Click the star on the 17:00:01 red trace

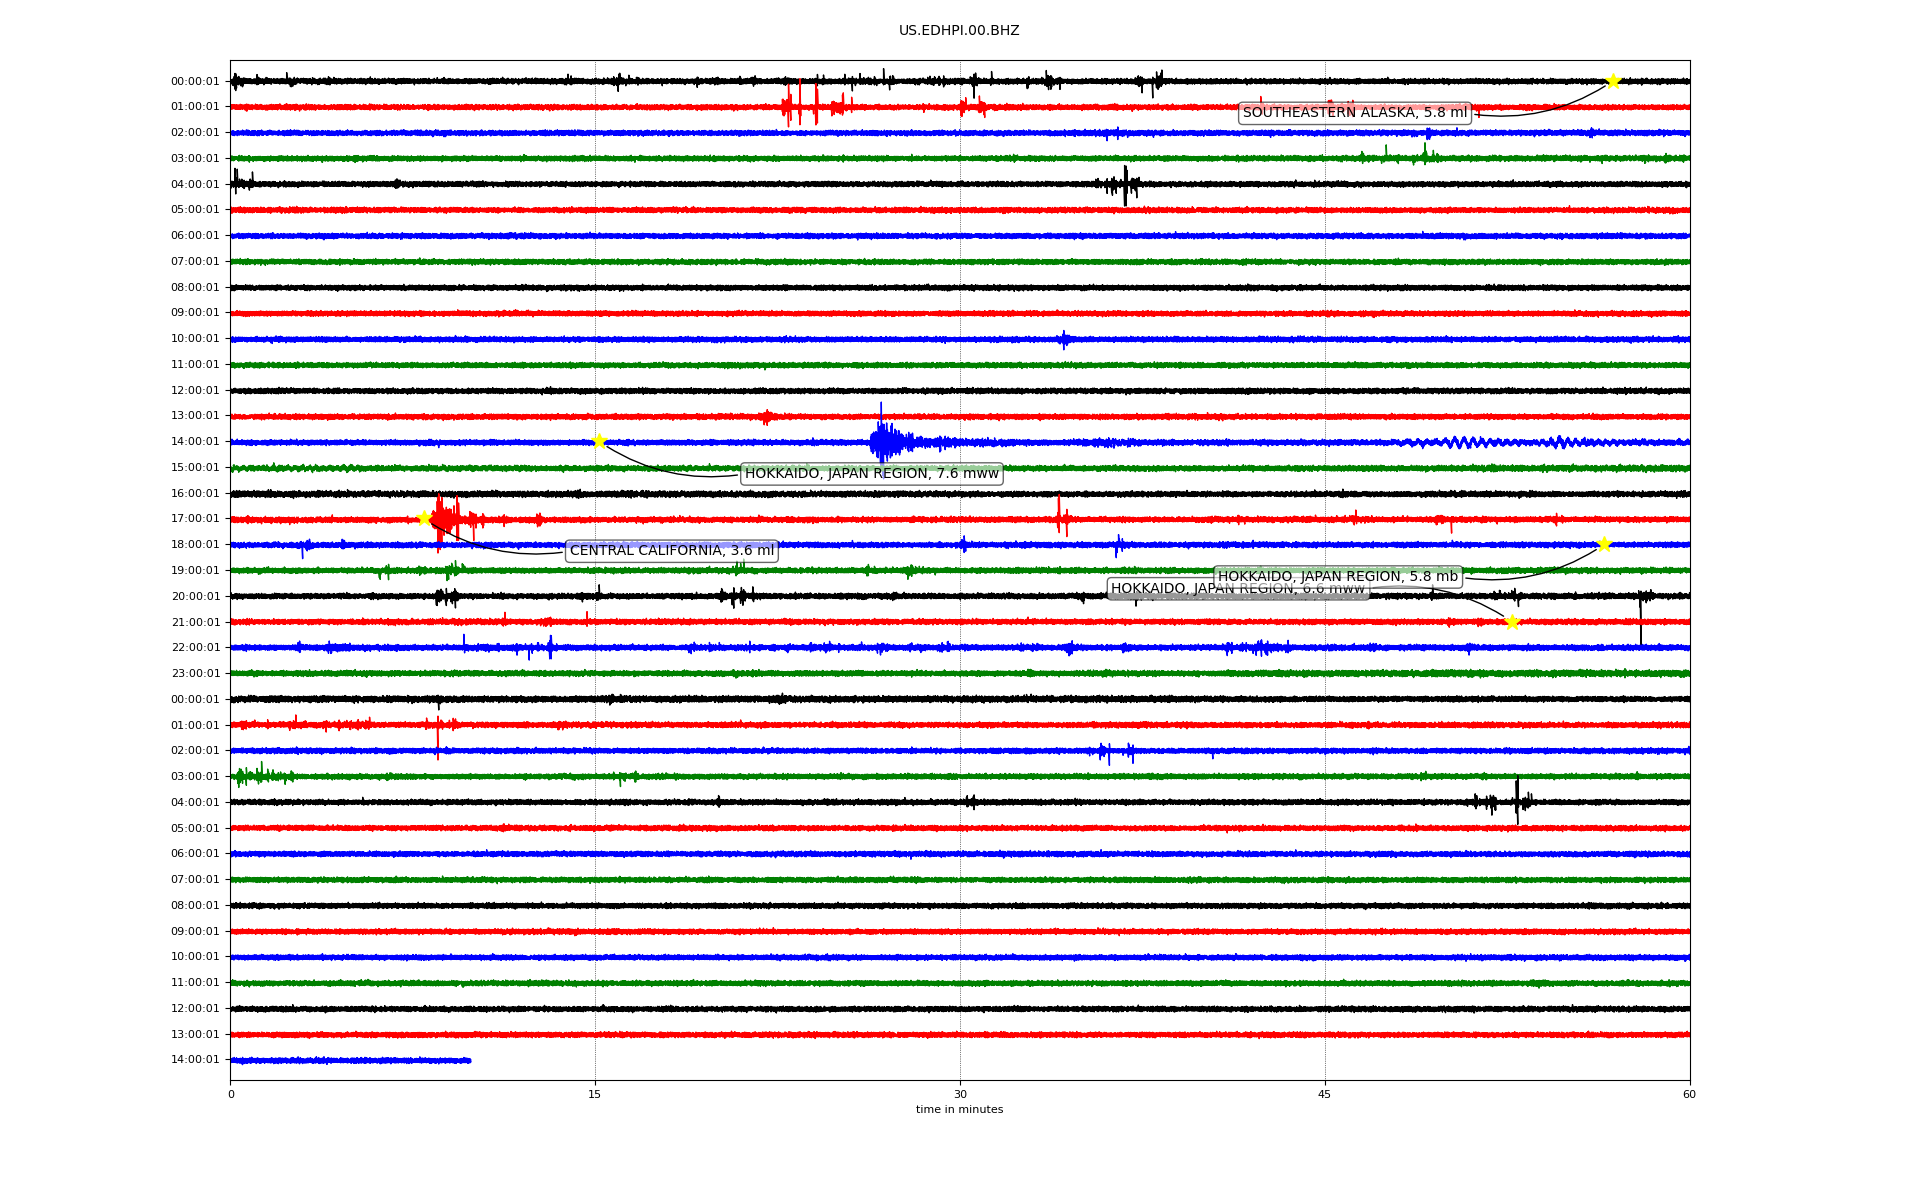click(x=424, y=518)
